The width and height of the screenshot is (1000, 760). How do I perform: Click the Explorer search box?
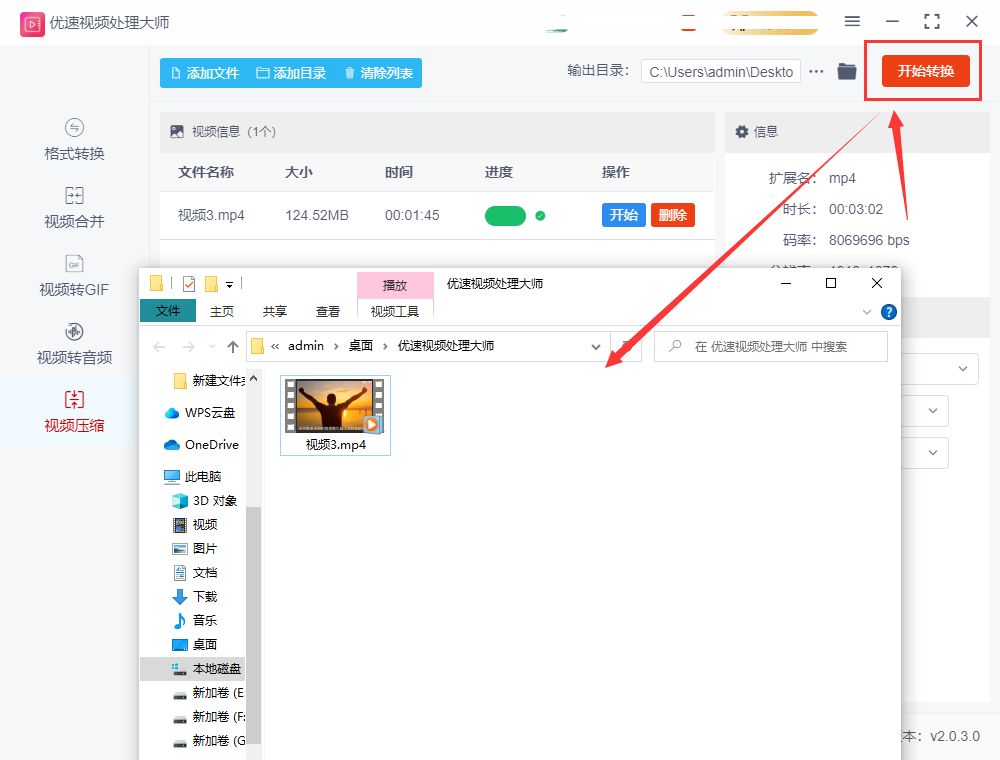pos(770,346)
